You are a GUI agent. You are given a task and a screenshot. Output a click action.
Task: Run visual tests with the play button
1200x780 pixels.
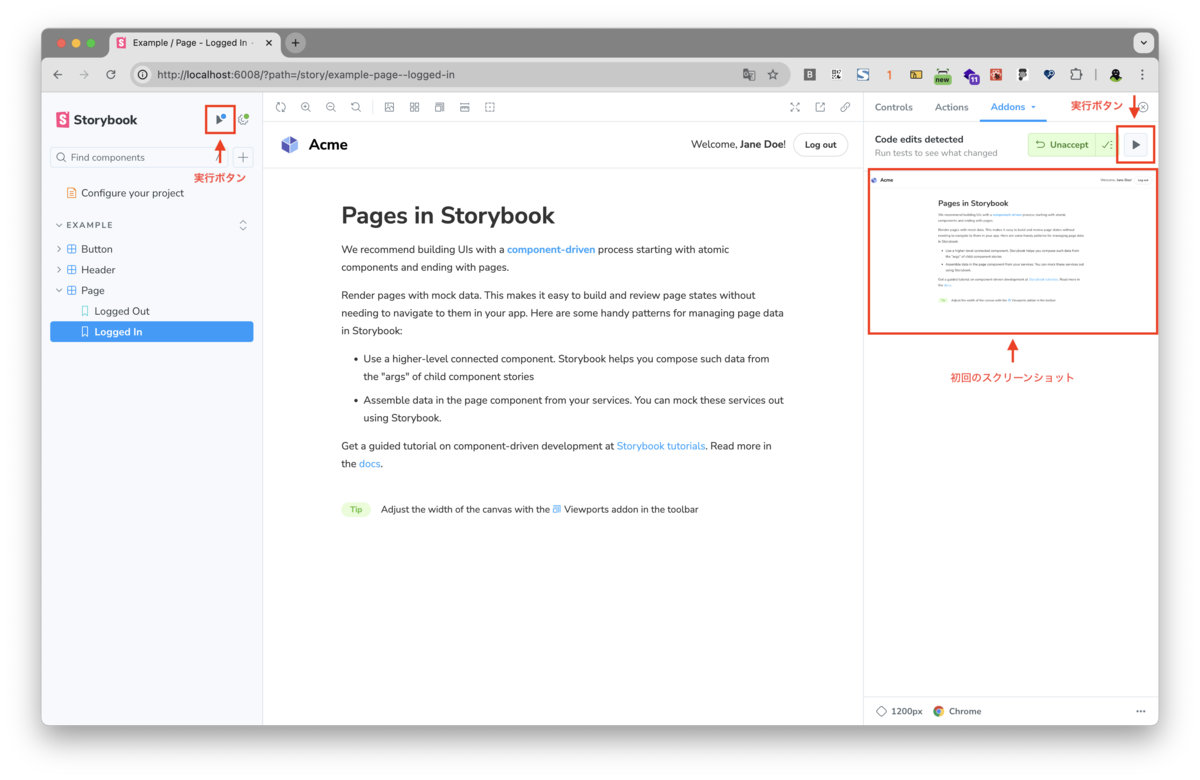[1136, 145]
